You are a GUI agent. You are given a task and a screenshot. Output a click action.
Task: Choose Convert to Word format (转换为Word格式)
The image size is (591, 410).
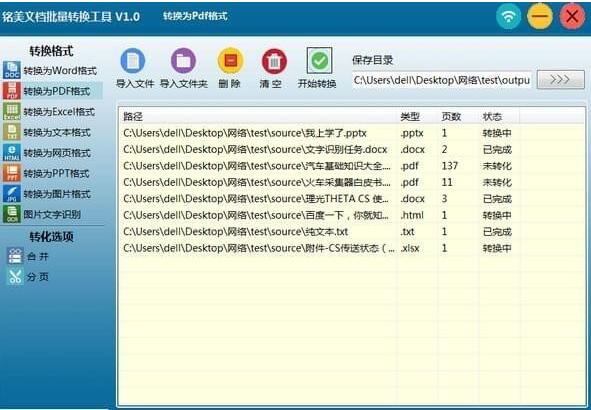pyautogui.click(x=51, y=70)
